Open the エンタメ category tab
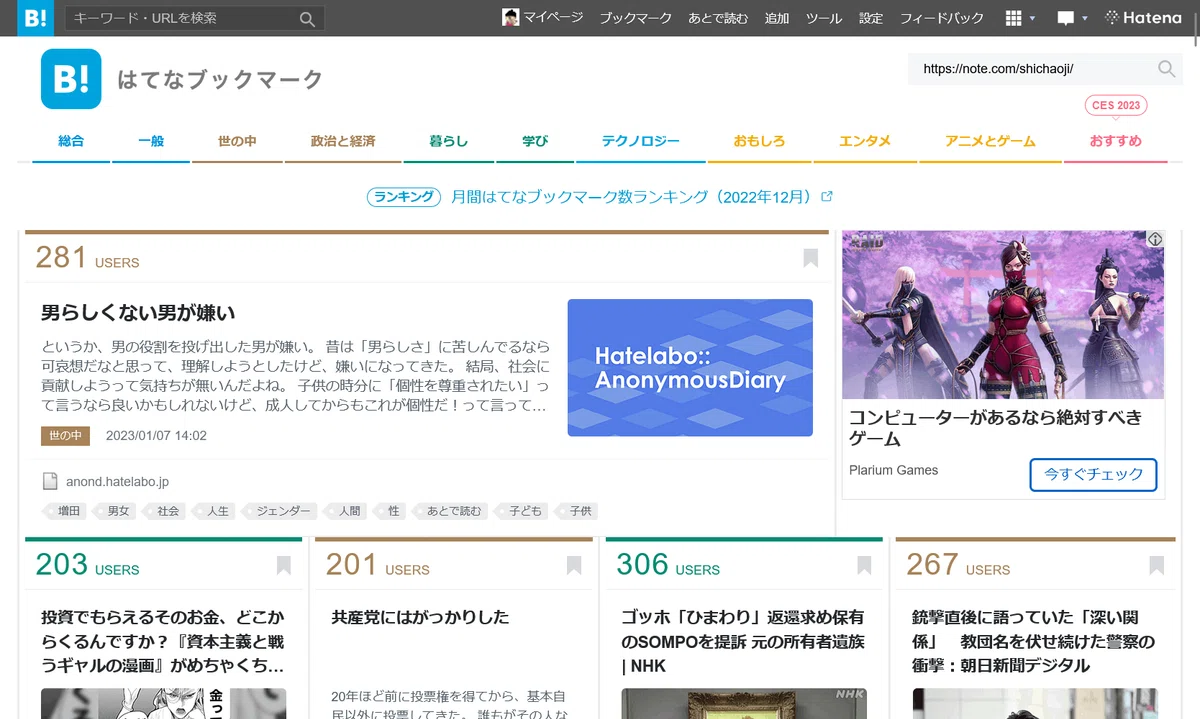 [865, 141]
